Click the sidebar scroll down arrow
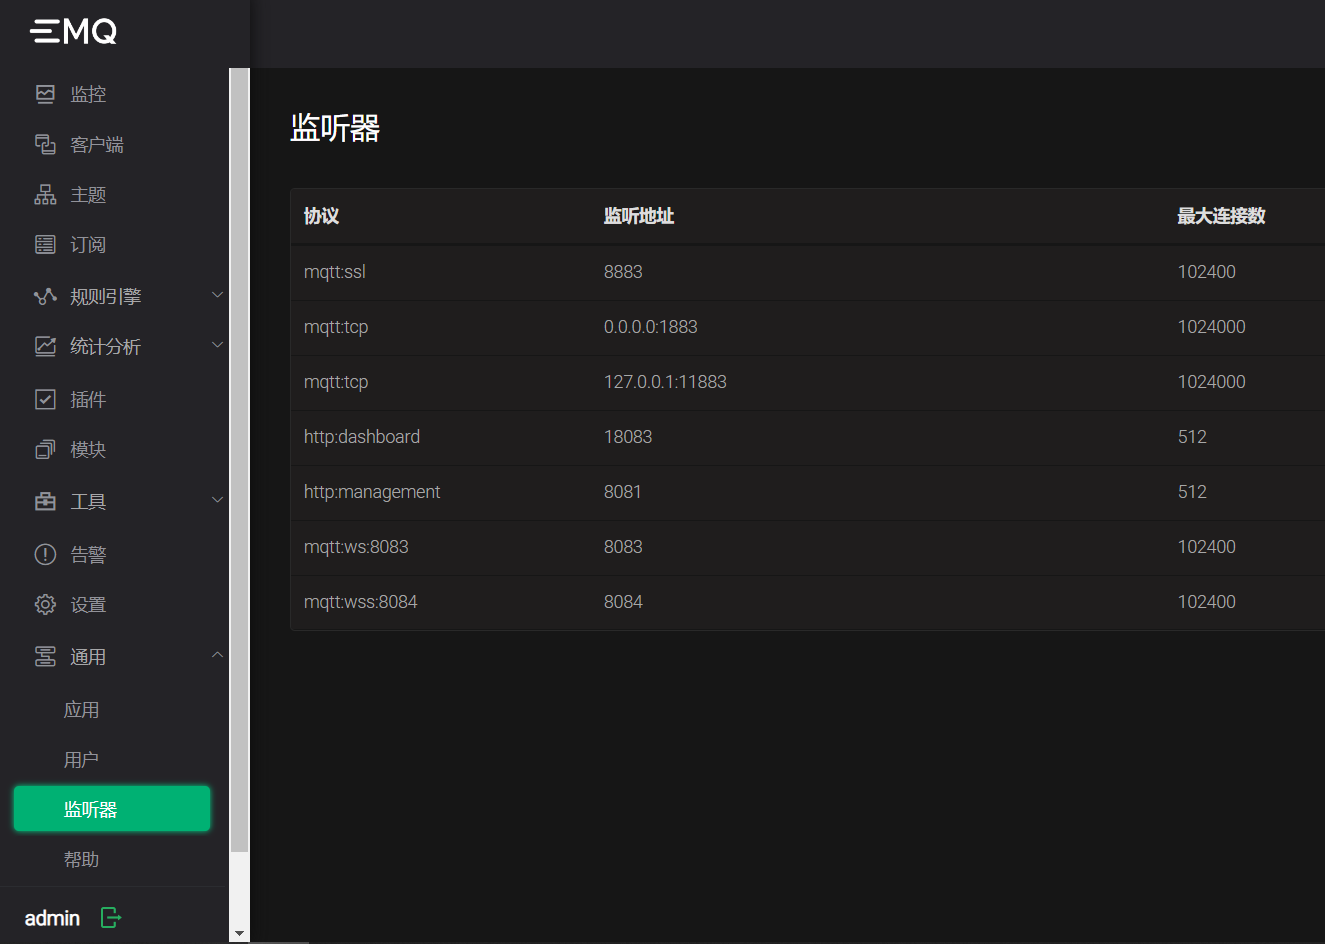This screenshot has height=944, width=1325. click(239, 934)
